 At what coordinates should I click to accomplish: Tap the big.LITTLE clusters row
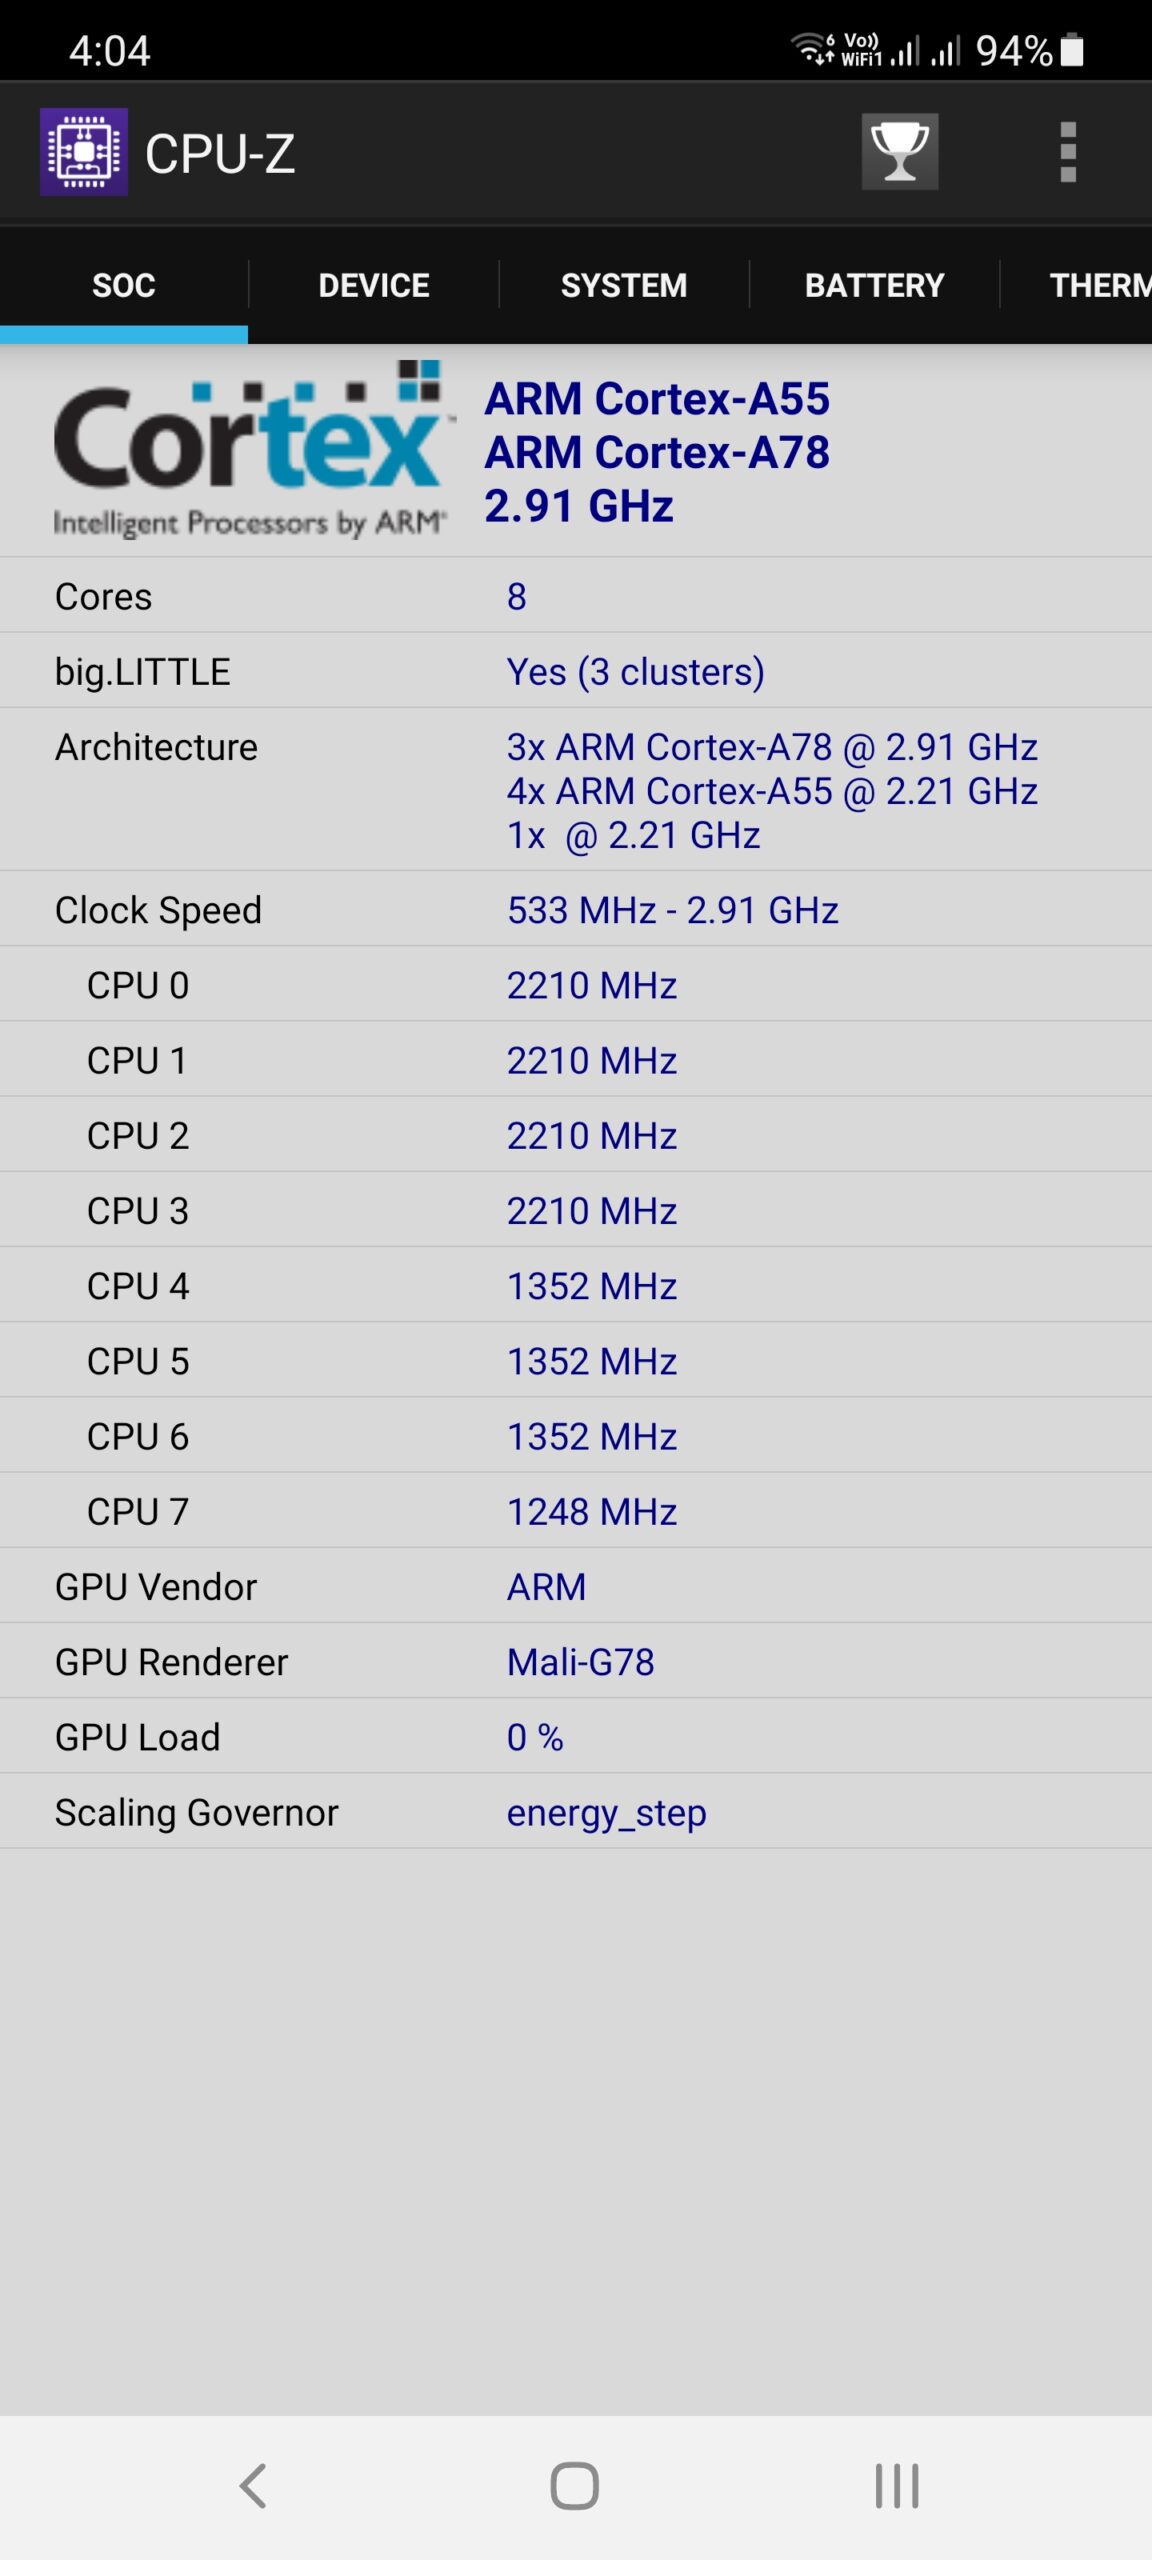576,672
